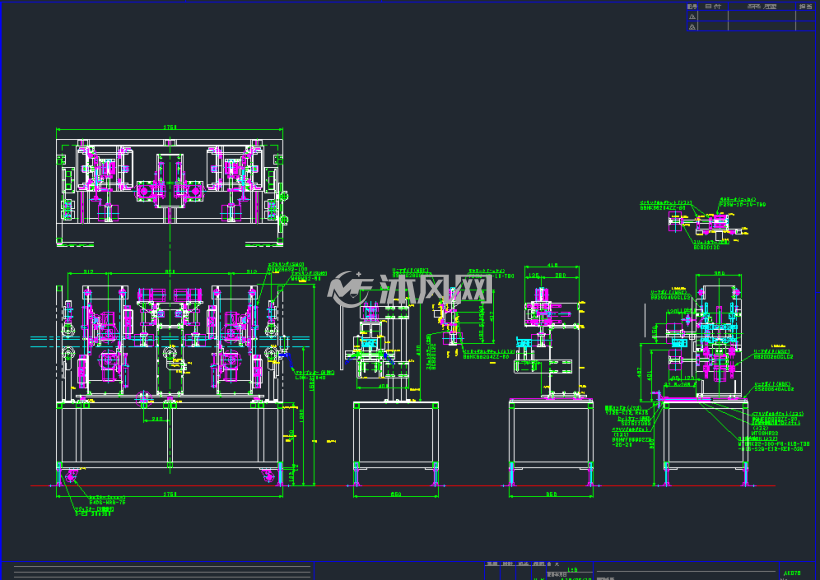
Task: Click the lower revision triangle in the revision table
Action: coord(692,27)
